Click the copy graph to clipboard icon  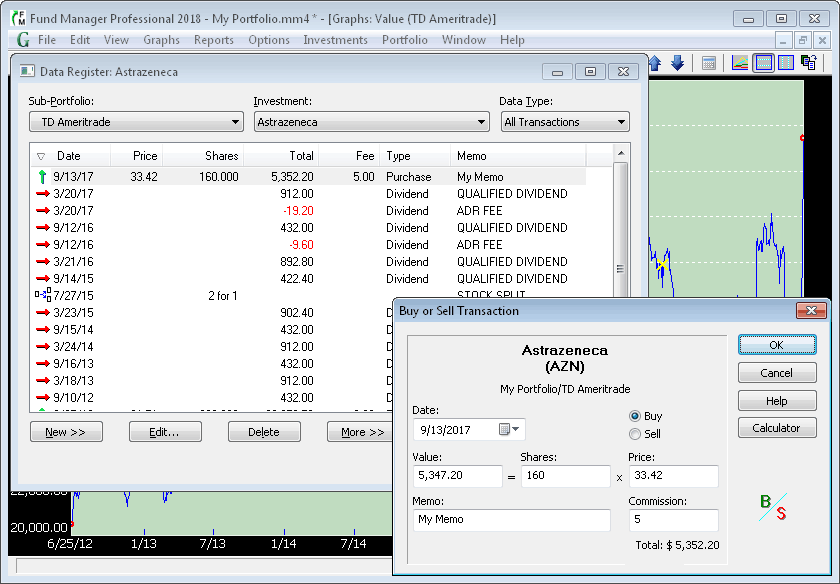(x=808, y=63)
